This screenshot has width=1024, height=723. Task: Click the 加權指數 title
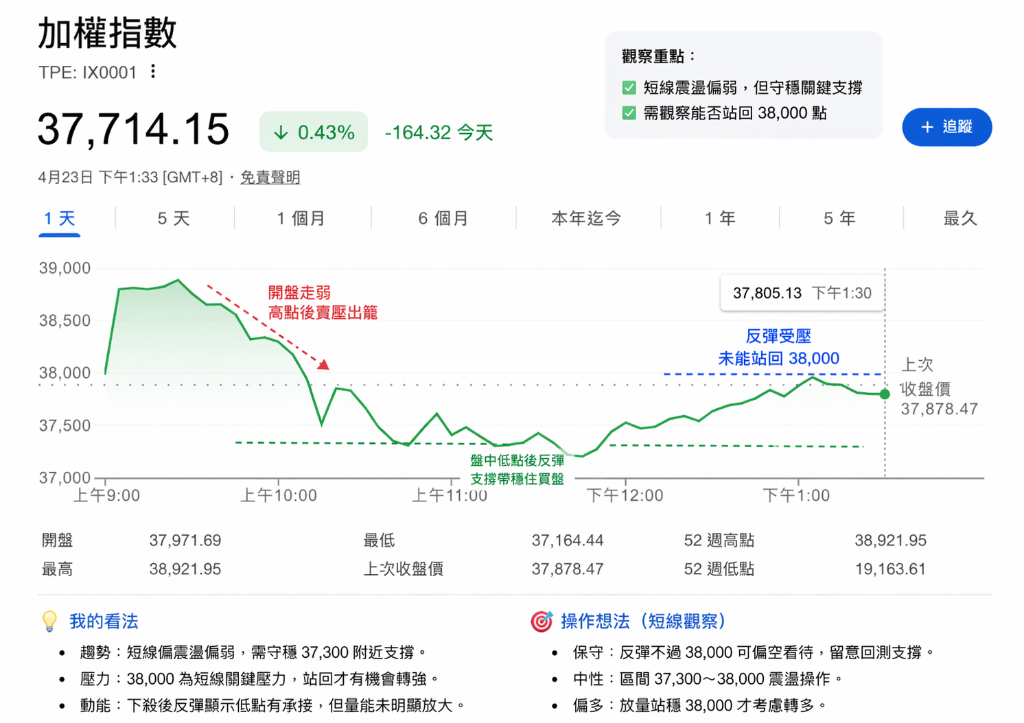pos(108,33)
